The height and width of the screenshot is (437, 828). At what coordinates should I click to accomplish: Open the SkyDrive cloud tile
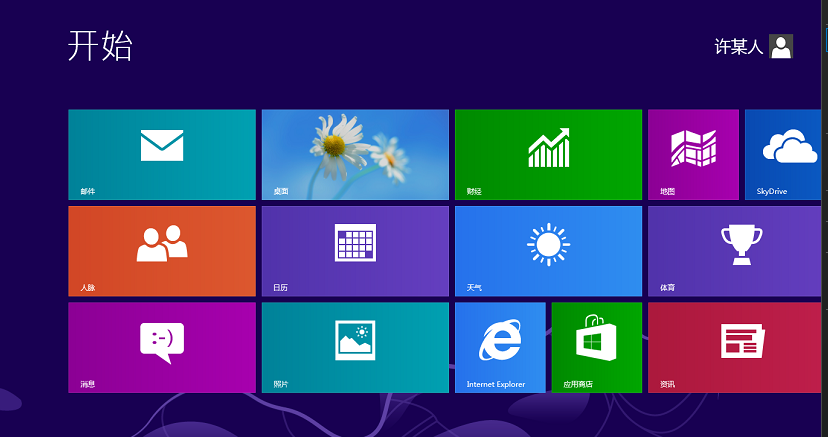[783, 155]
